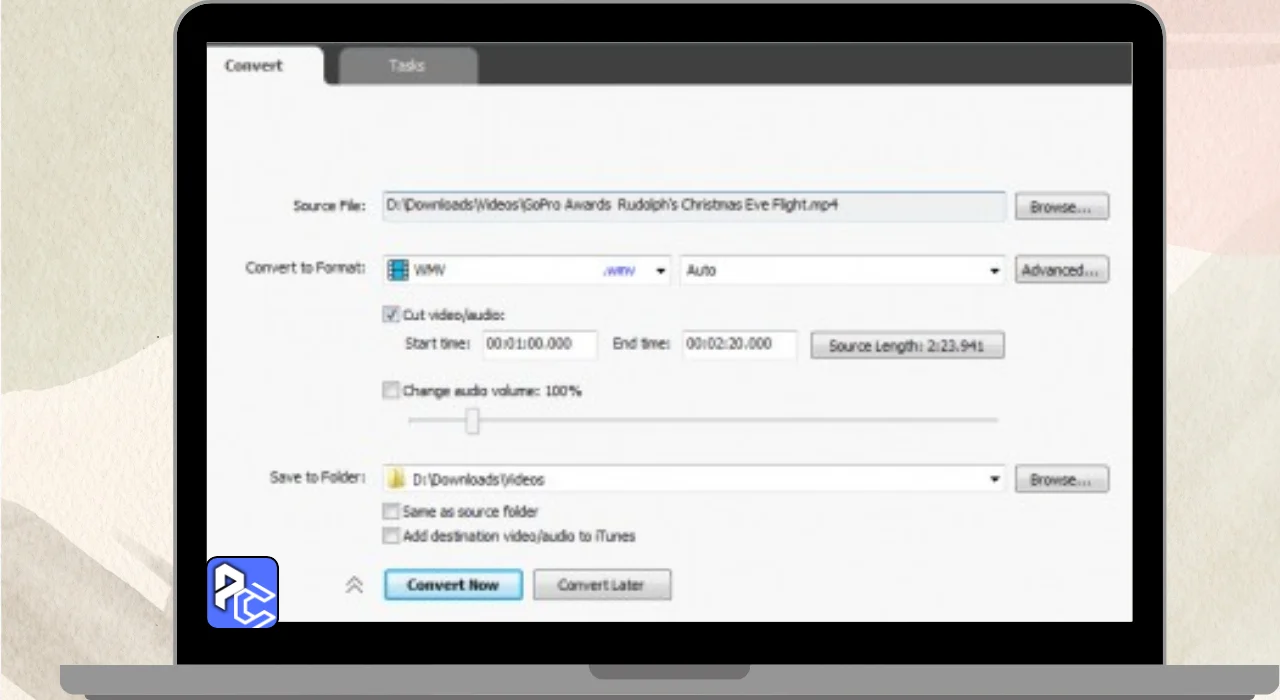Open Advanced format settings

1062,270
